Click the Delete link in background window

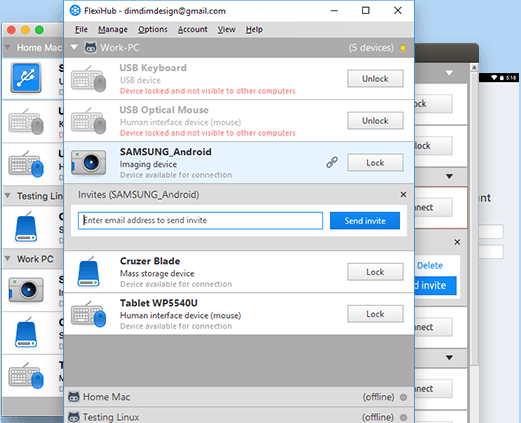(430, 266)
